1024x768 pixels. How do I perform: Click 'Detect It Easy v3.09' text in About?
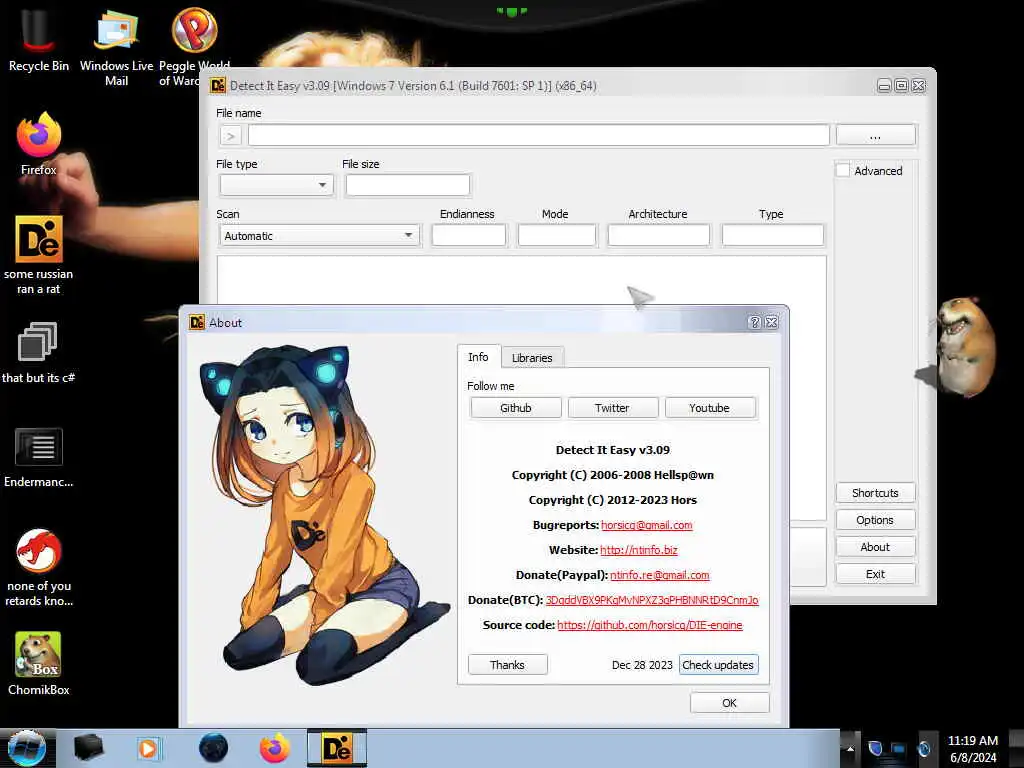[x=613, y=450]
